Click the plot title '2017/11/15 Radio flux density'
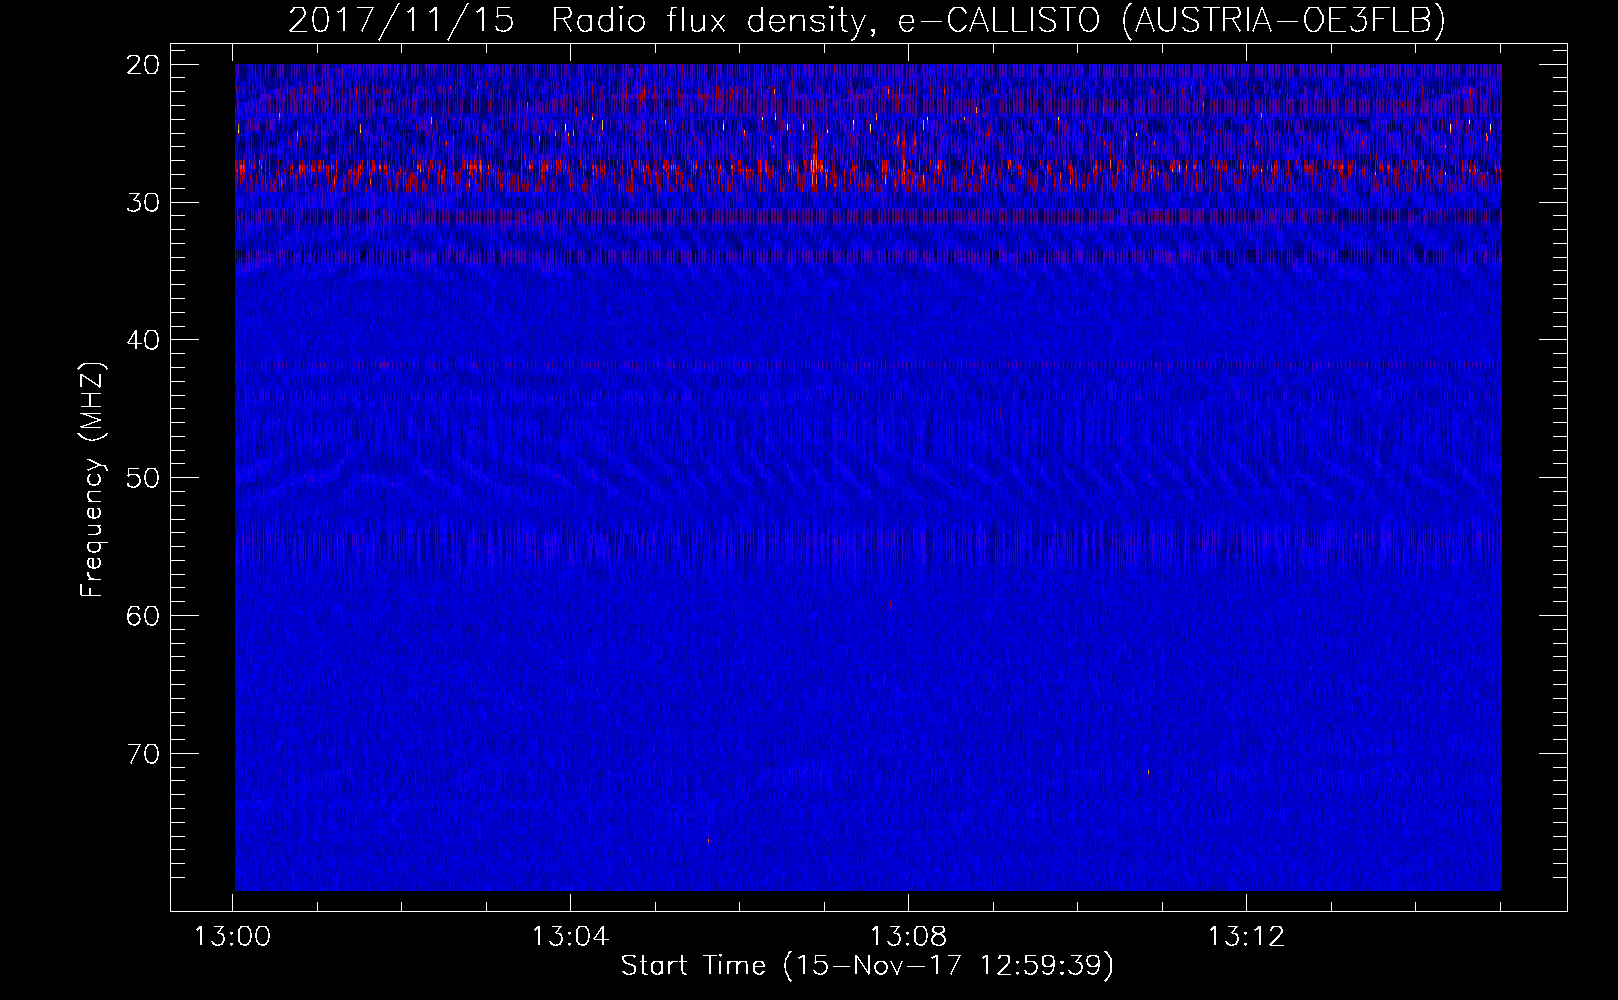 pyautogui.click(x=867, y=20)
